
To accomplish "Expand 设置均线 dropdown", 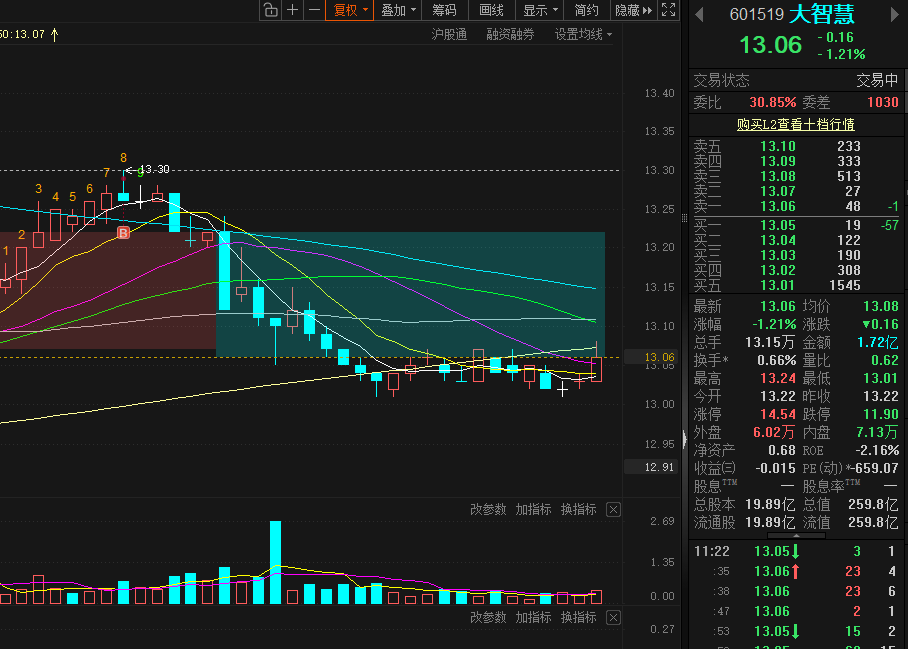I will click(x=583, y=34).
